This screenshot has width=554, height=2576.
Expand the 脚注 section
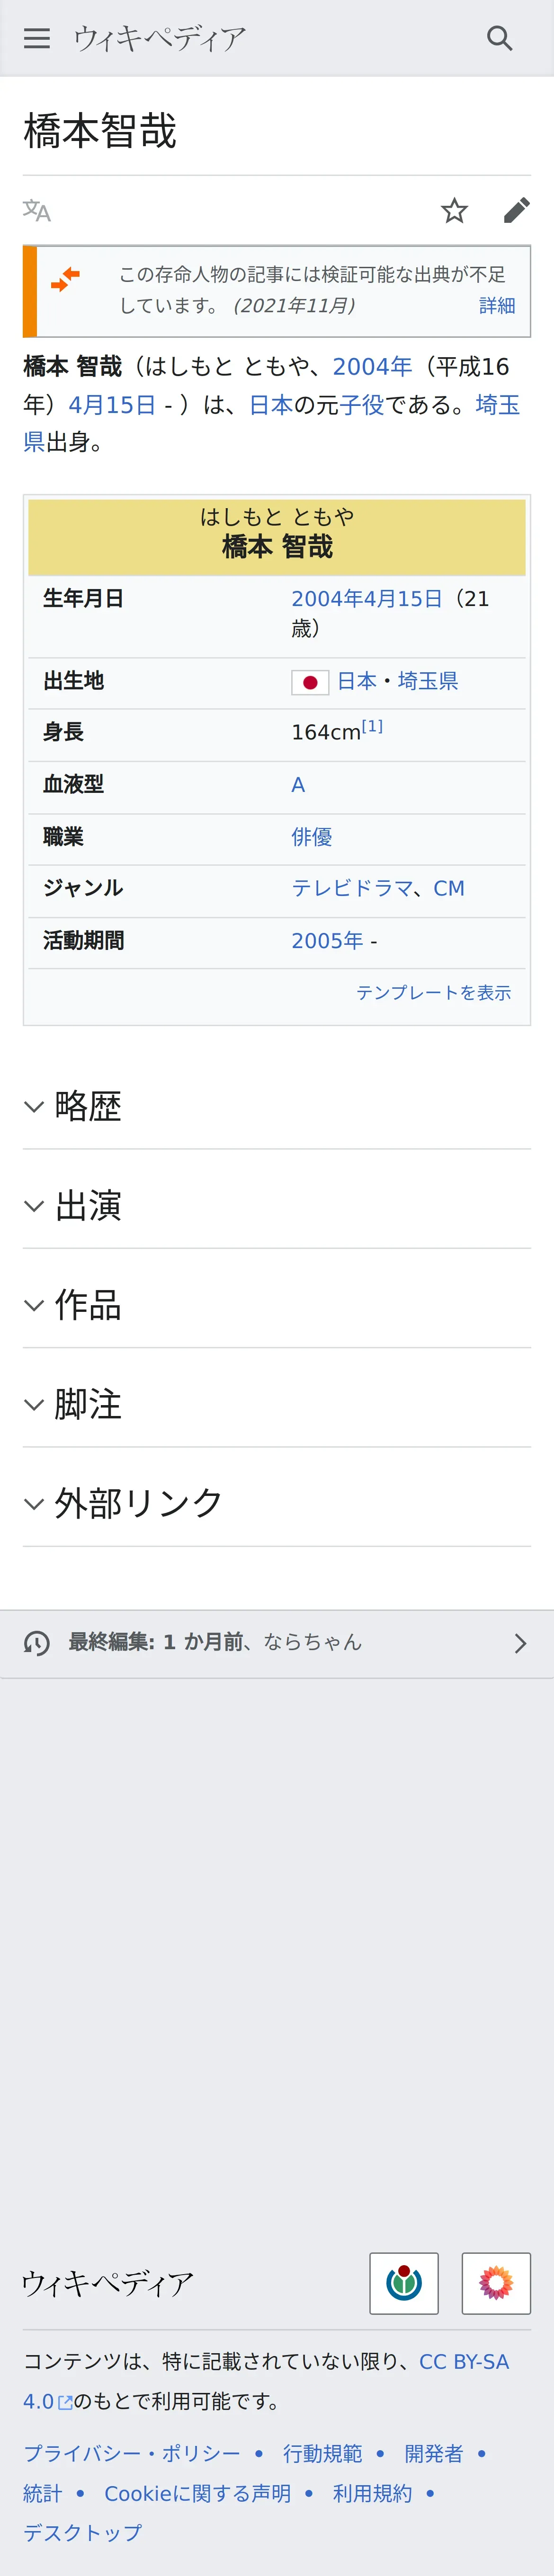click(x=88, y=1404)
